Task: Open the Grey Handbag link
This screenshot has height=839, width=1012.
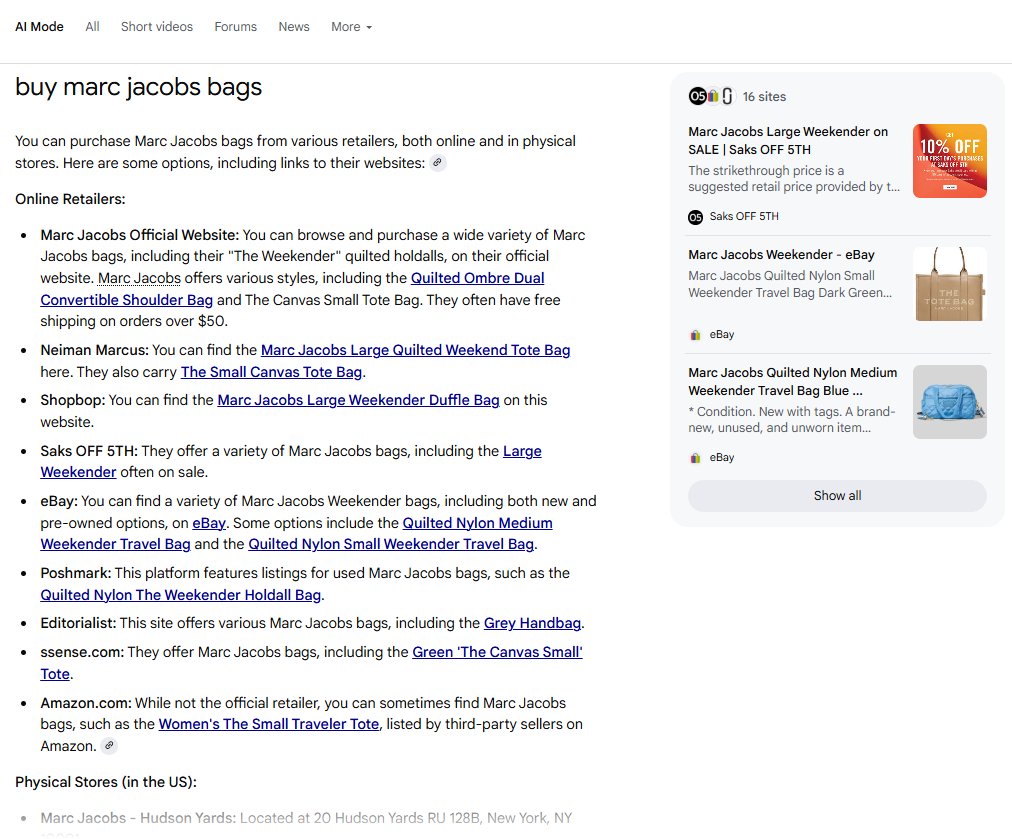Action: (x=532, y=623)
